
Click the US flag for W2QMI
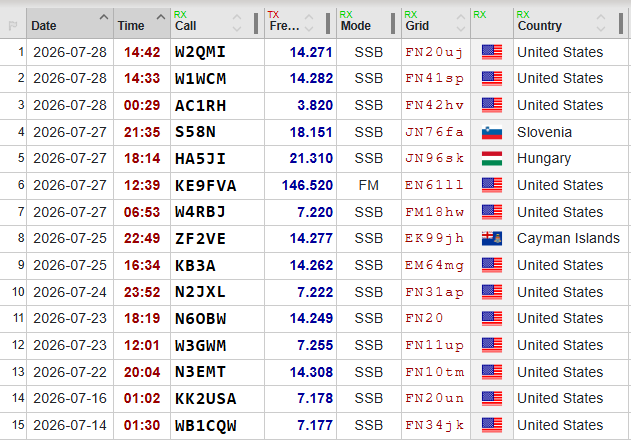[x=492, y=52]
